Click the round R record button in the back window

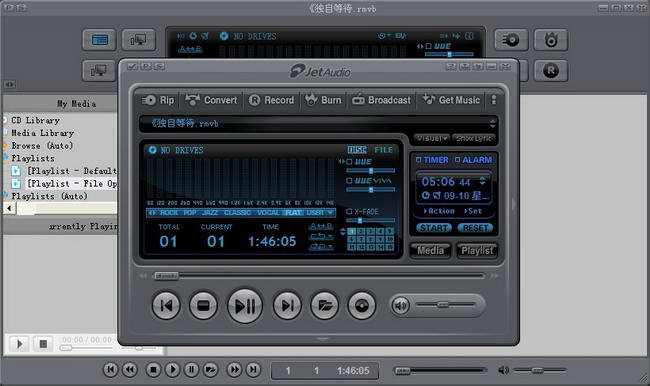tap(551, 70)
